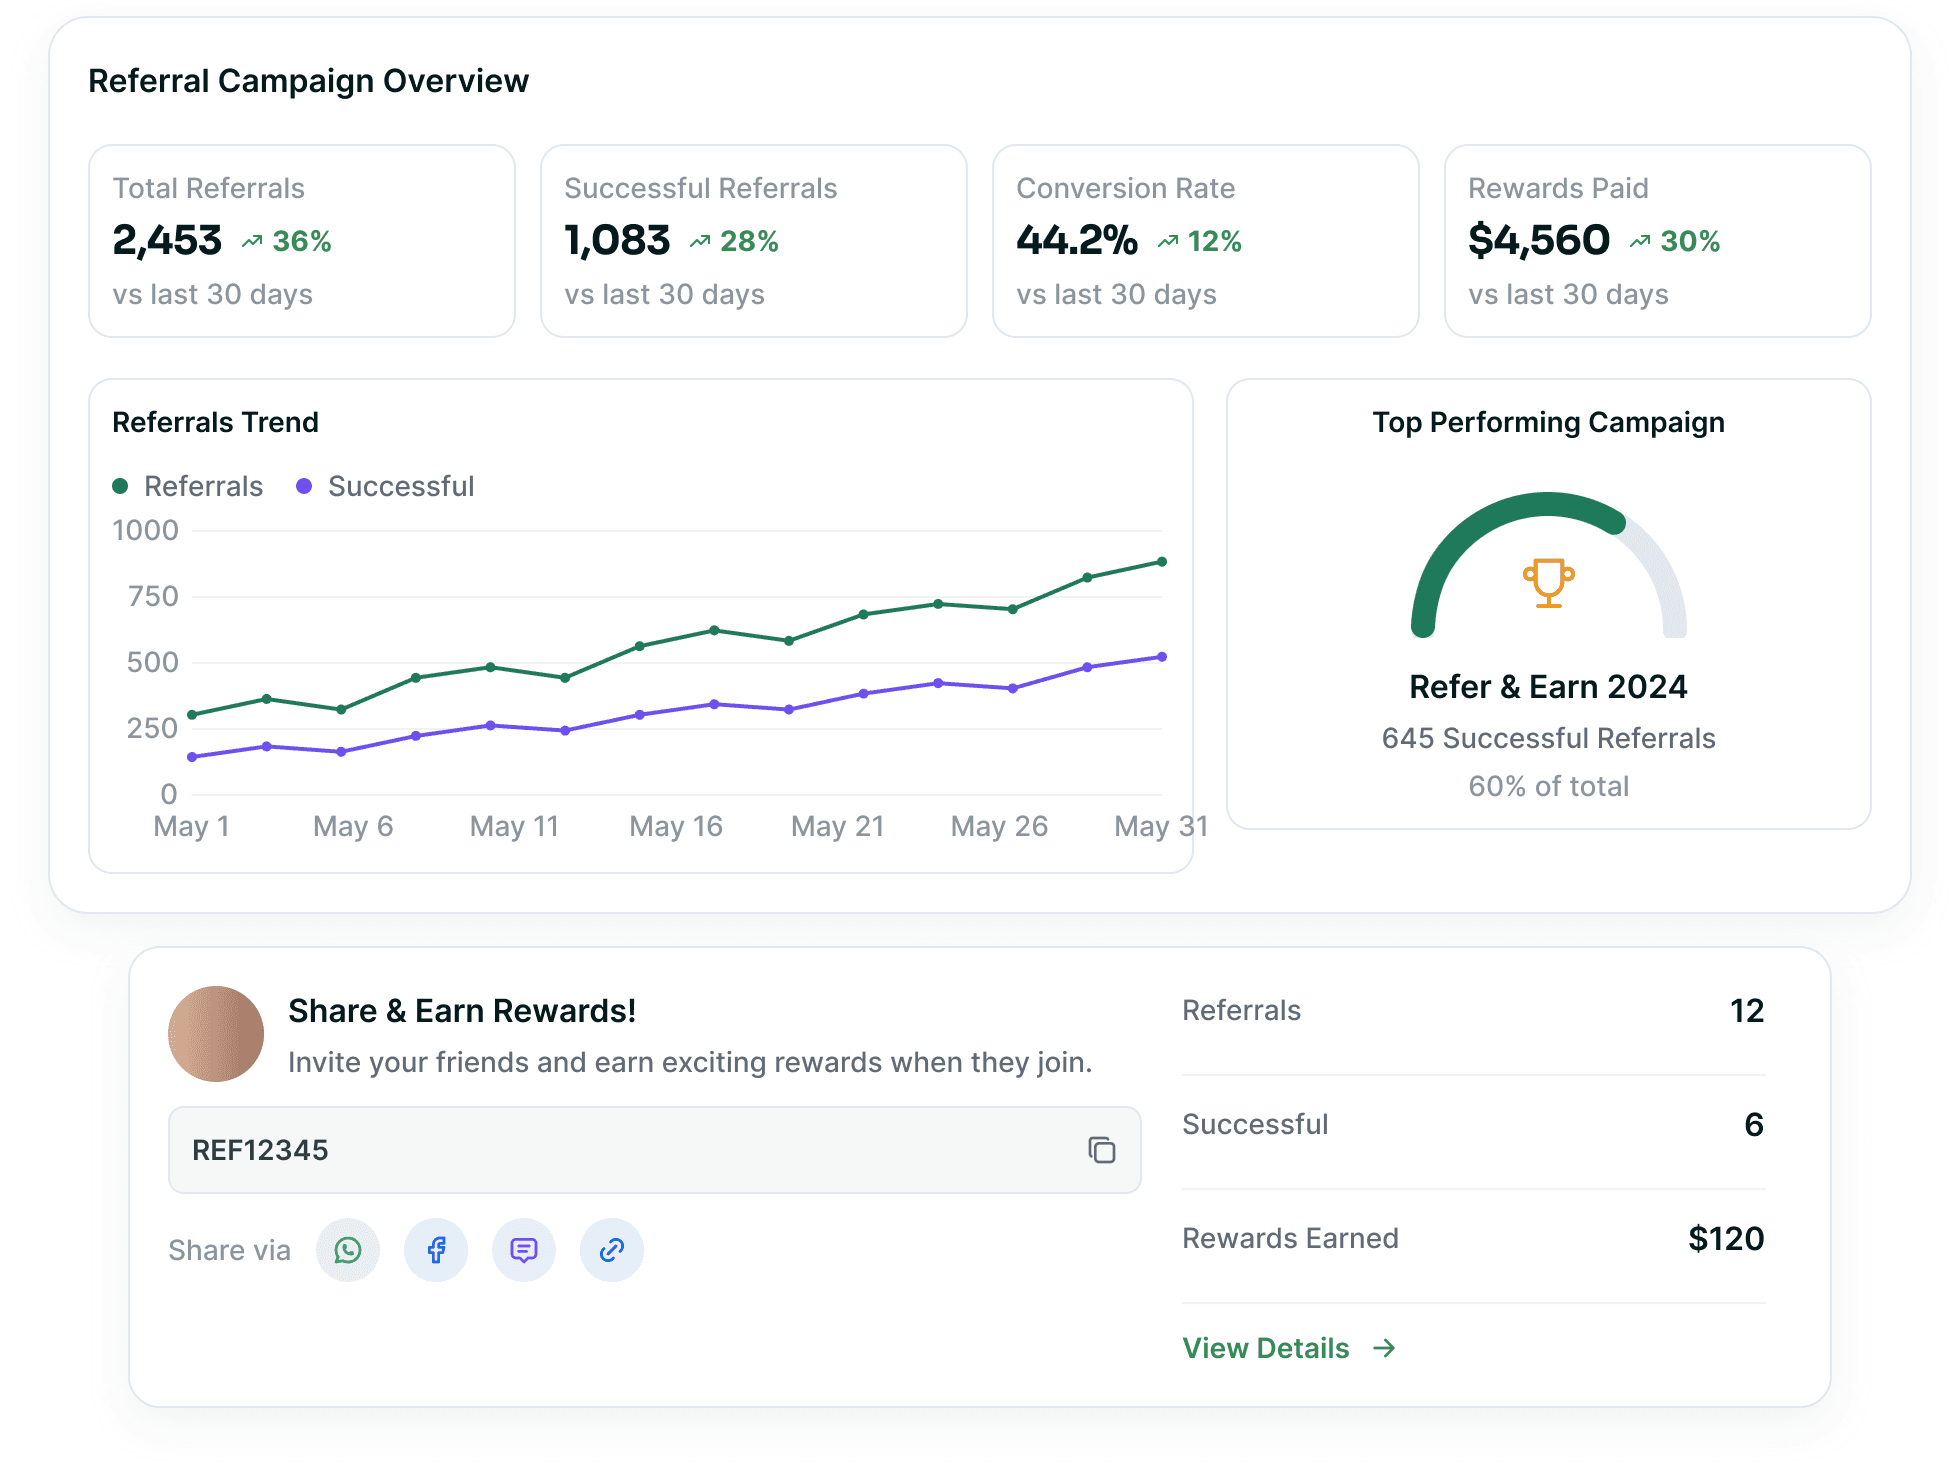The width and height of the screenshot is (1960, 1472).
Task: Click the May 31 purple data point
Action: pos(1162,657)
